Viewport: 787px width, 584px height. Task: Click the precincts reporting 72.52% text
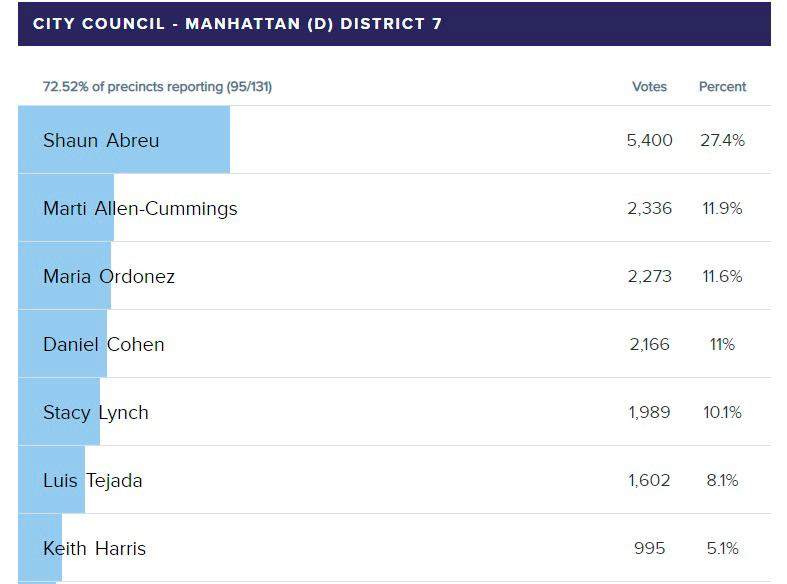(x=157, y=87)
